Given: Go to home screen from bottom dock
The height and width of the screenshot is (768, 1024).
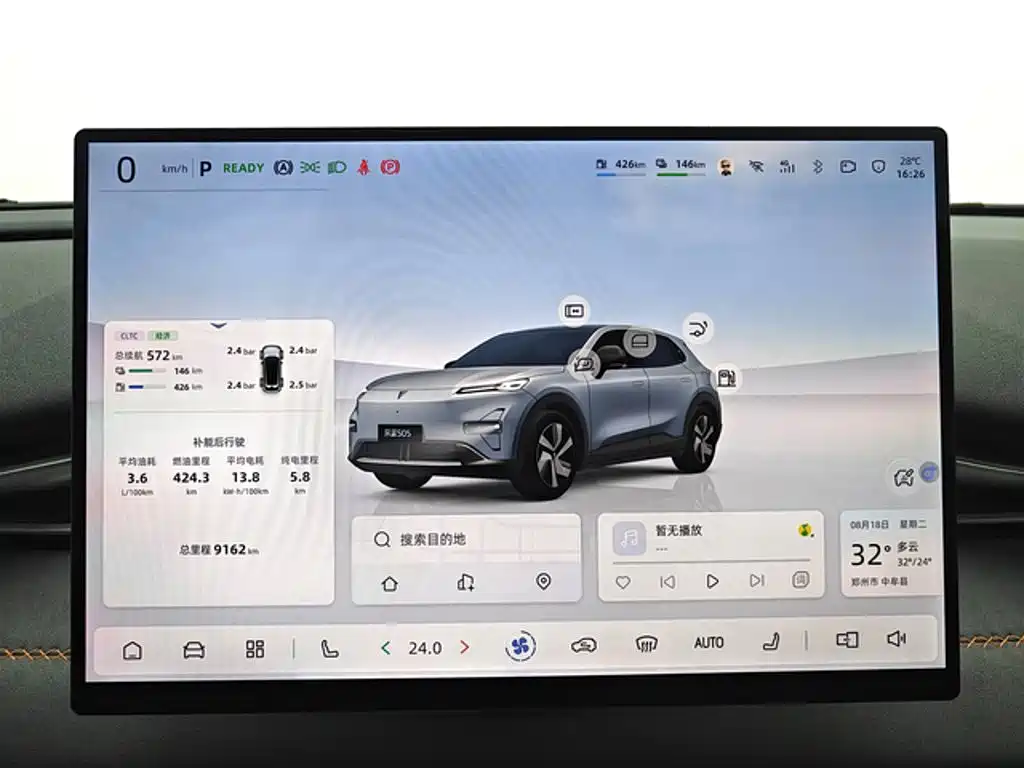Looking at the screenshot, I should click(133, 650).
